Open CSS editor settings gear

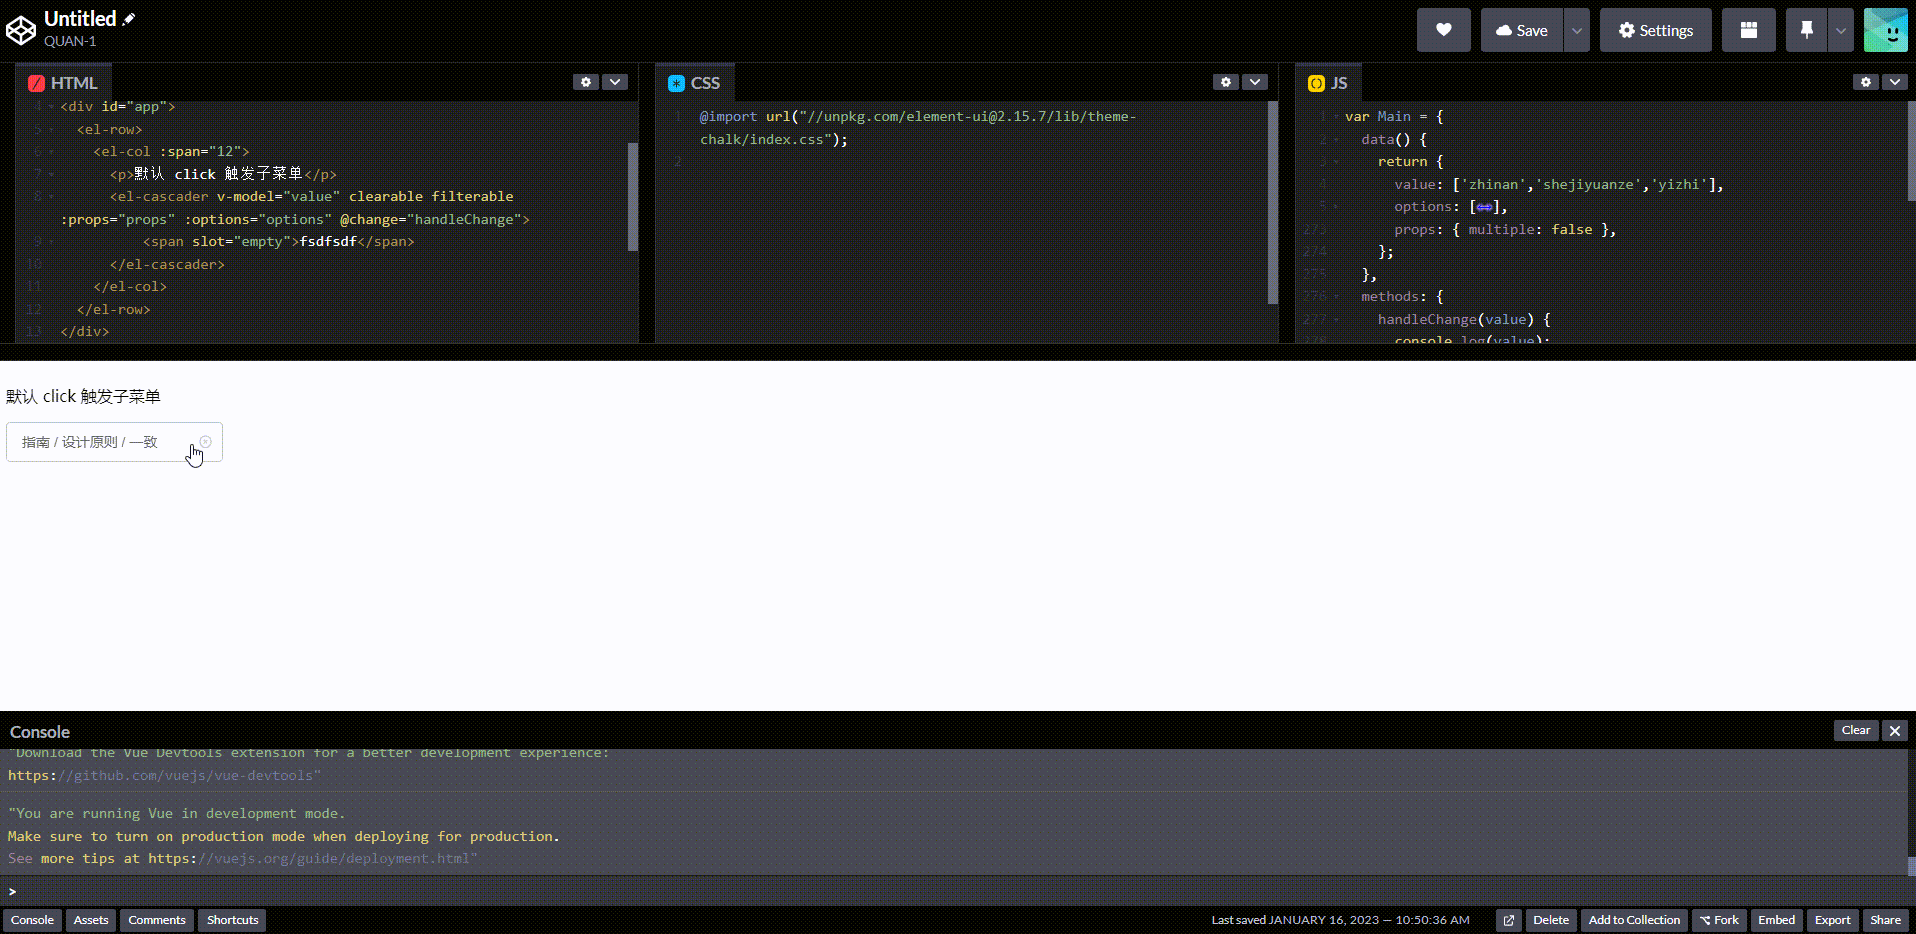click(x=1226, y=82)
